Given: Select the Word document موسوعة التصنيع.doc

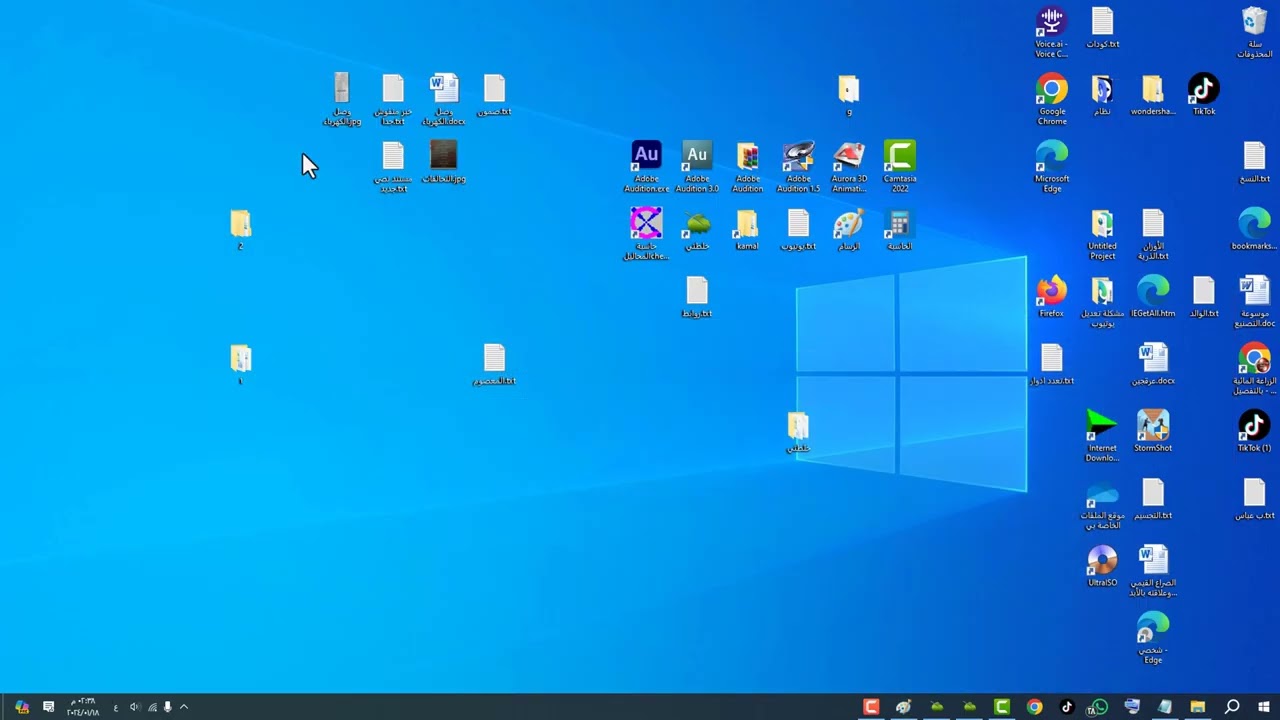Looking at the screenshot, I should 1254,302.
